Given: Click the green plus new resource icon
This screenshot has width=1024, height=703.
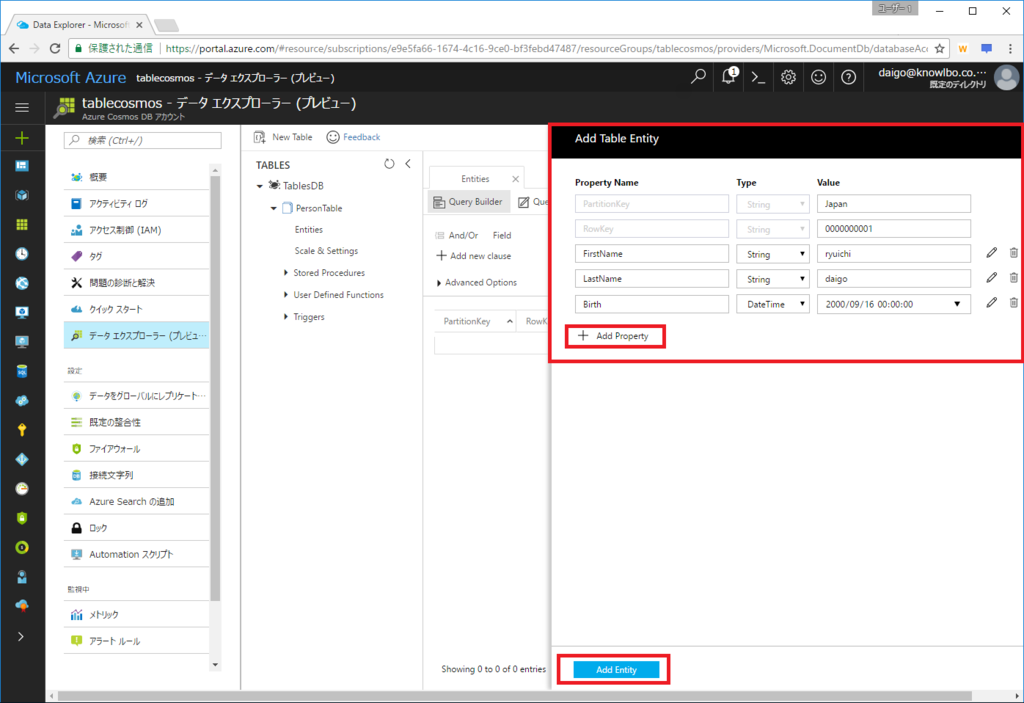Looking at the screenshot, I should click(22, 137).
